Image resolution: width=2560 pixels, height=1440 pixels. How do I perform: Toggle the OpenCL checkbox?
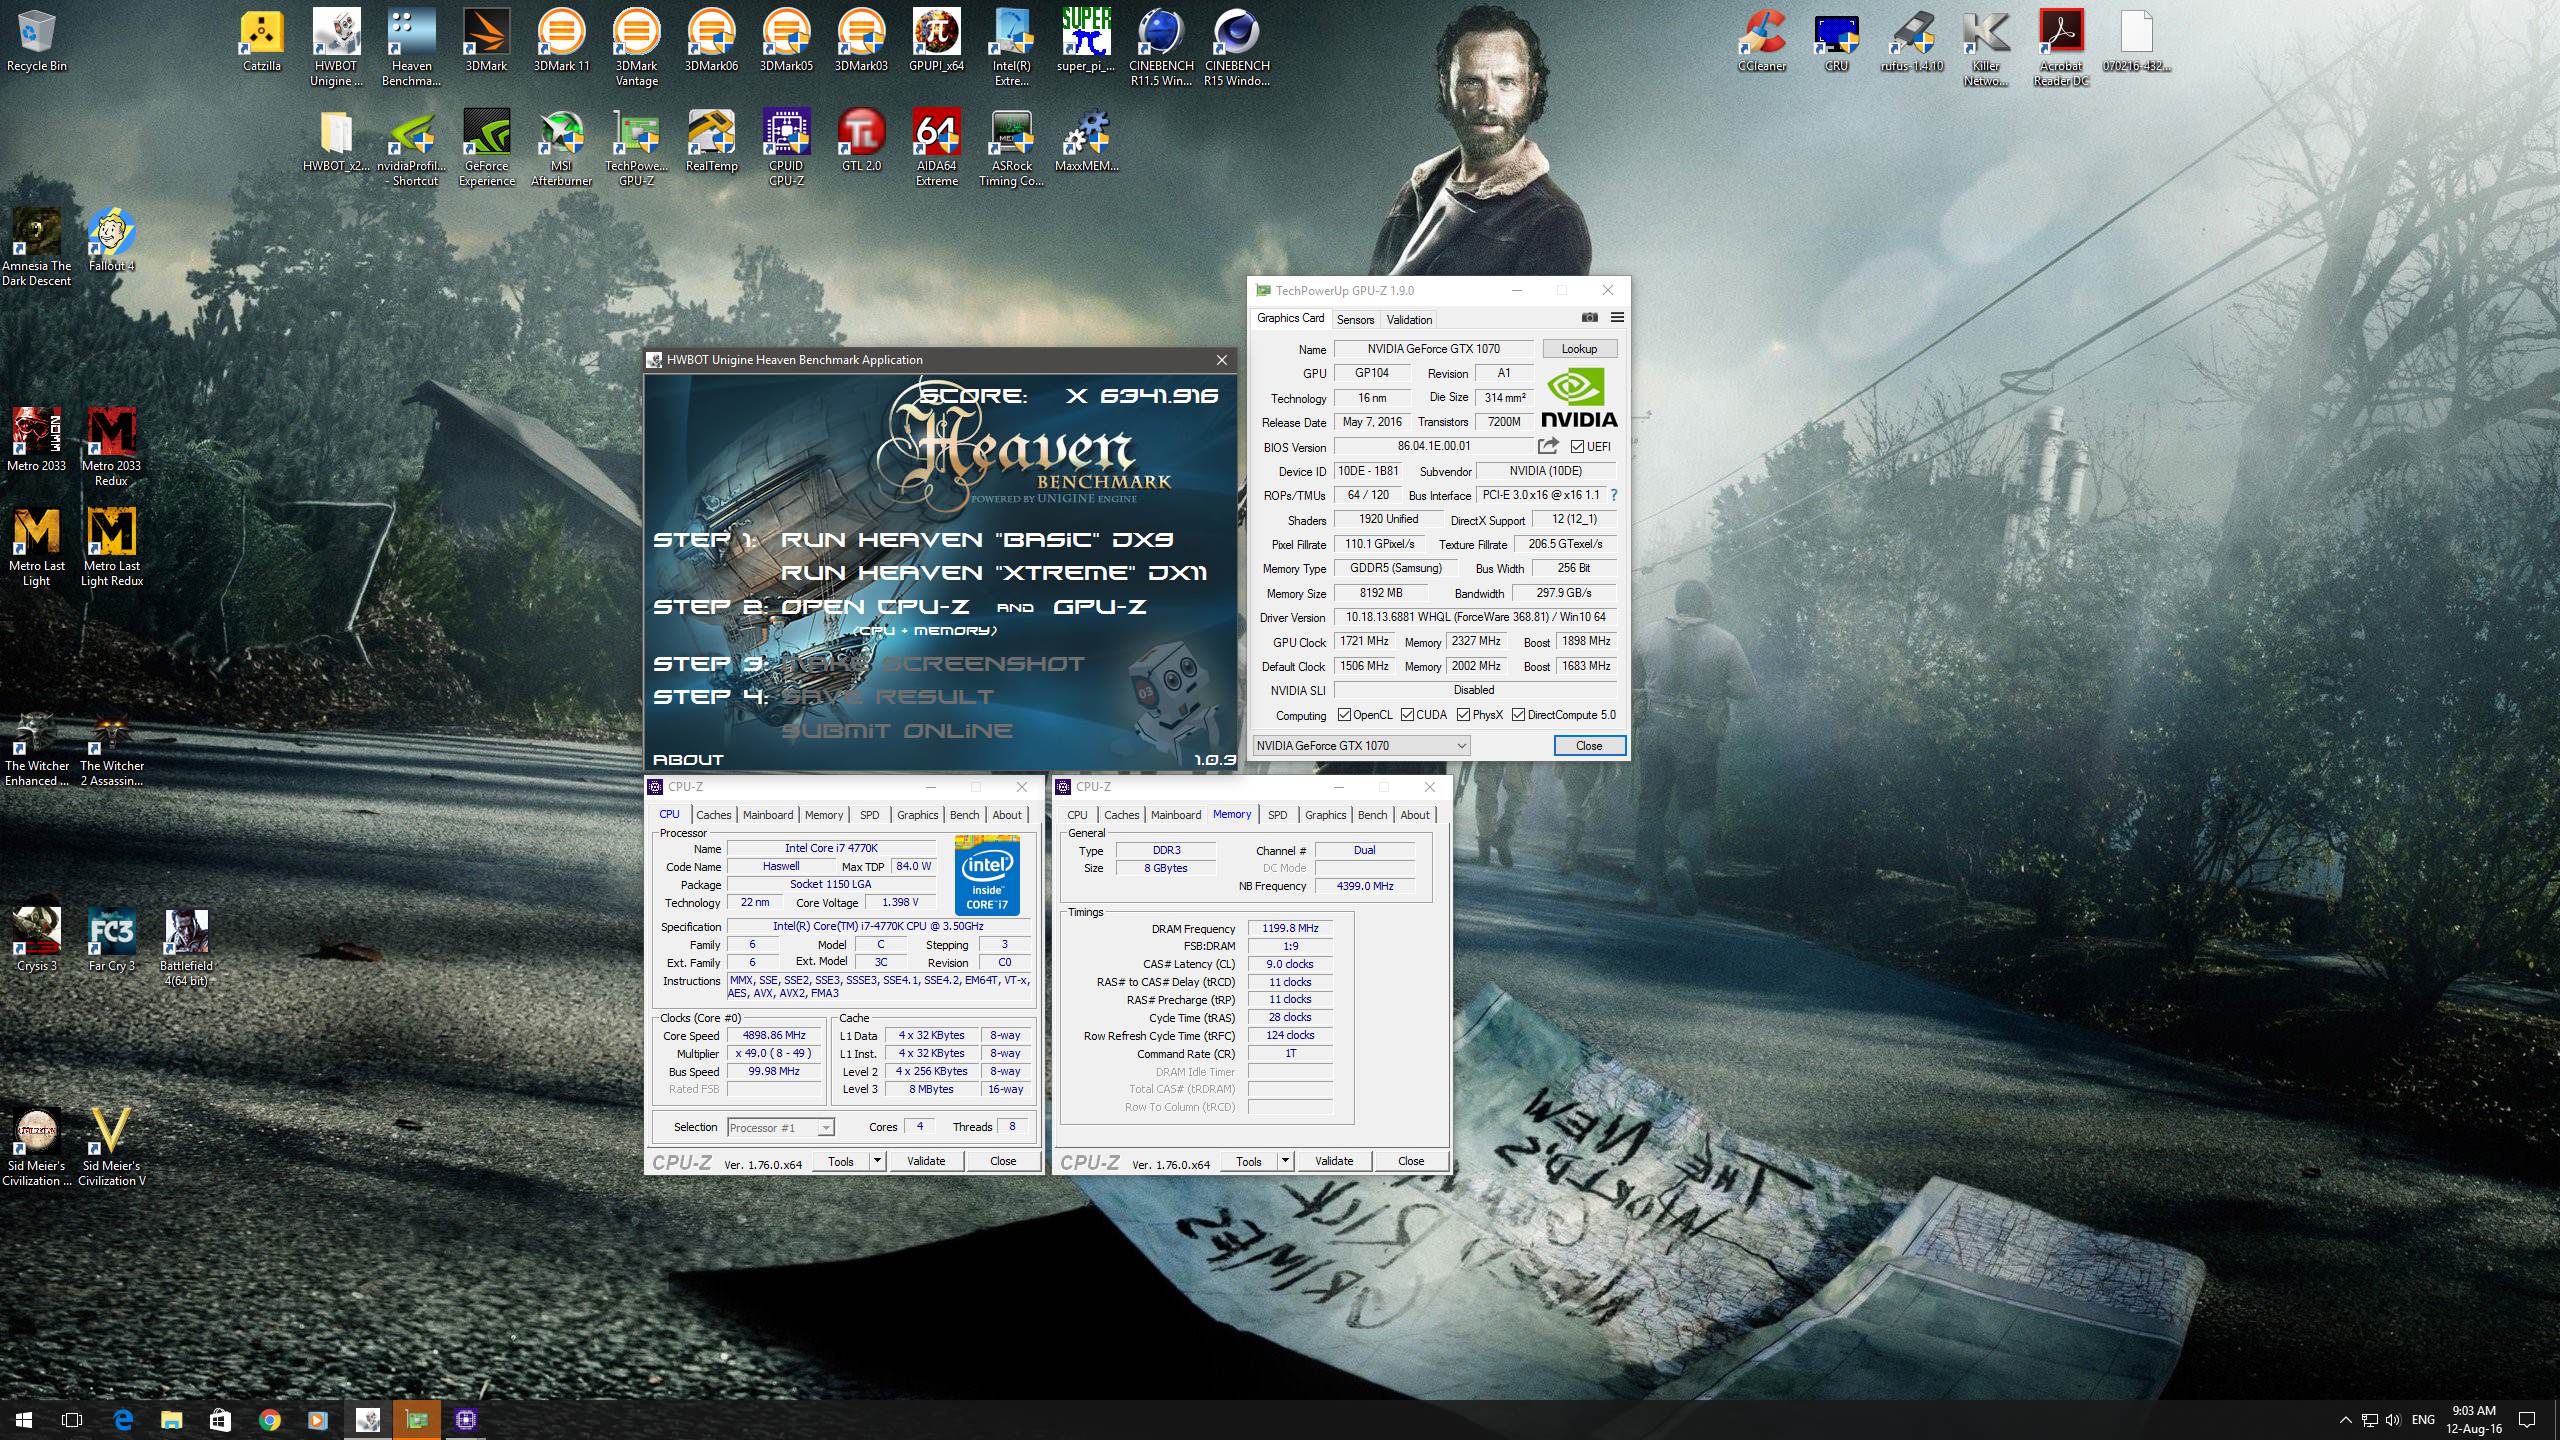tap(1344, 715)
